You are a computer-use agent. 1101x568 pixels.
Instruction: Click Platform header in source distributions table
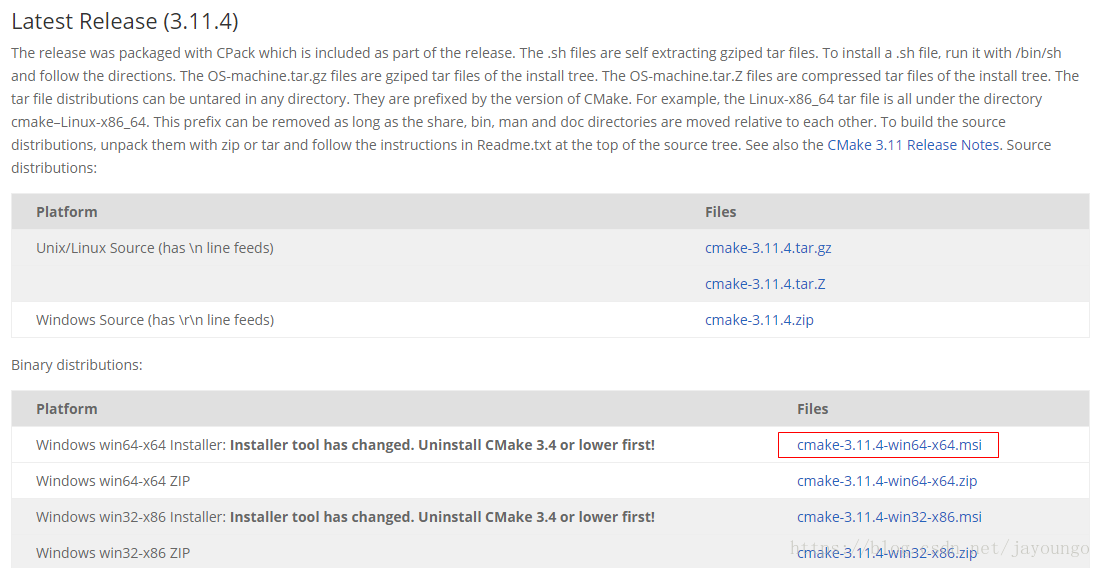(x=67, y=211)
